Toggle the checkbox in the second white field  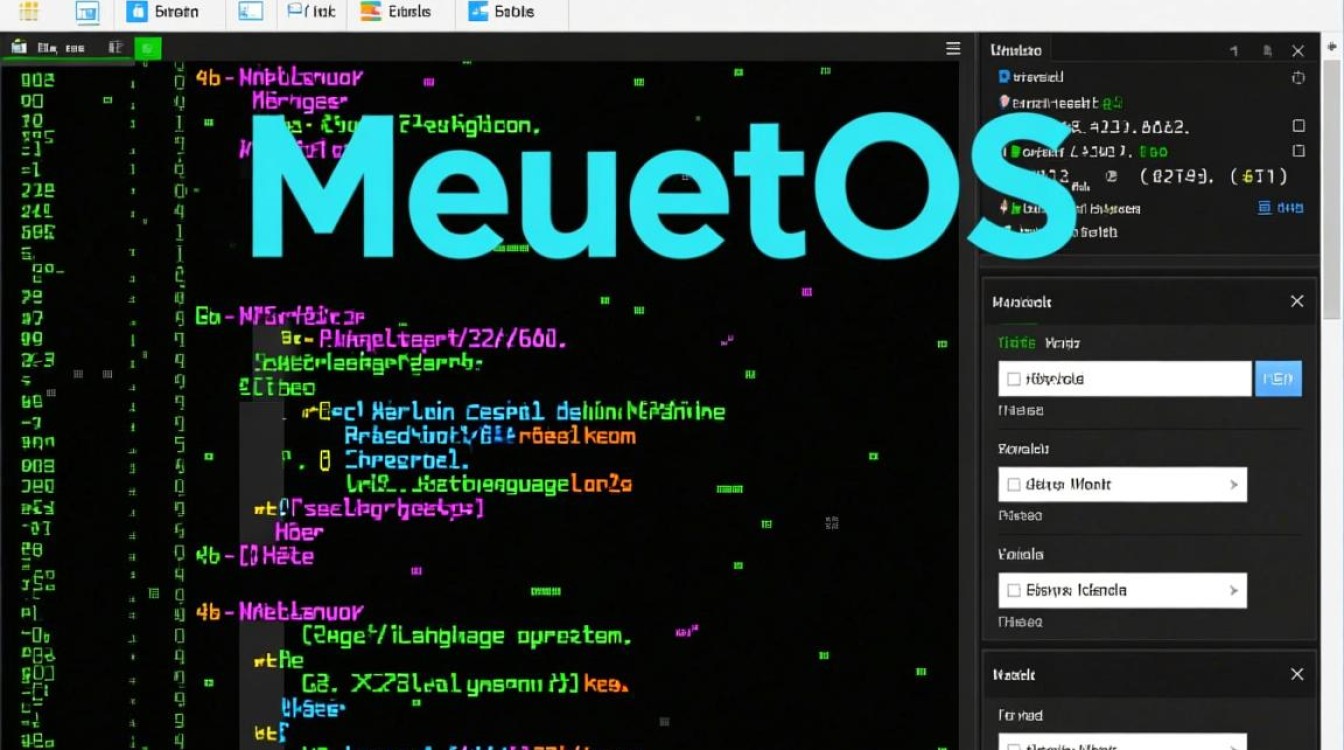pos(1014,485)
